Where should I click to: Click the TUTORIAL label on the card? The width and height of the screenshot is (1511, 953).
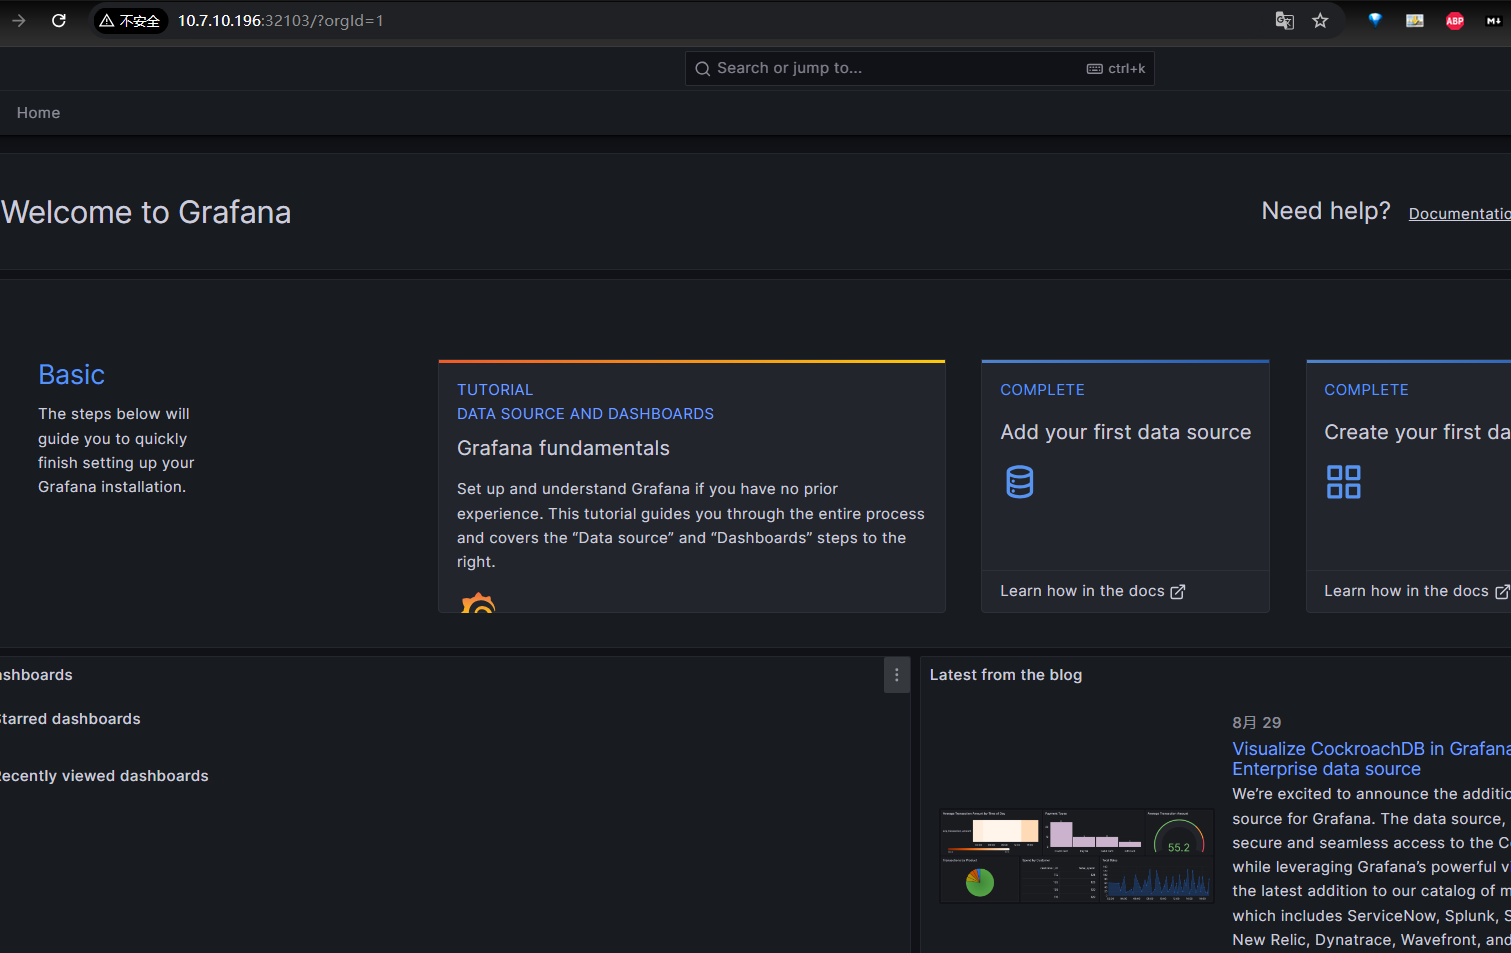pos(495,390)
